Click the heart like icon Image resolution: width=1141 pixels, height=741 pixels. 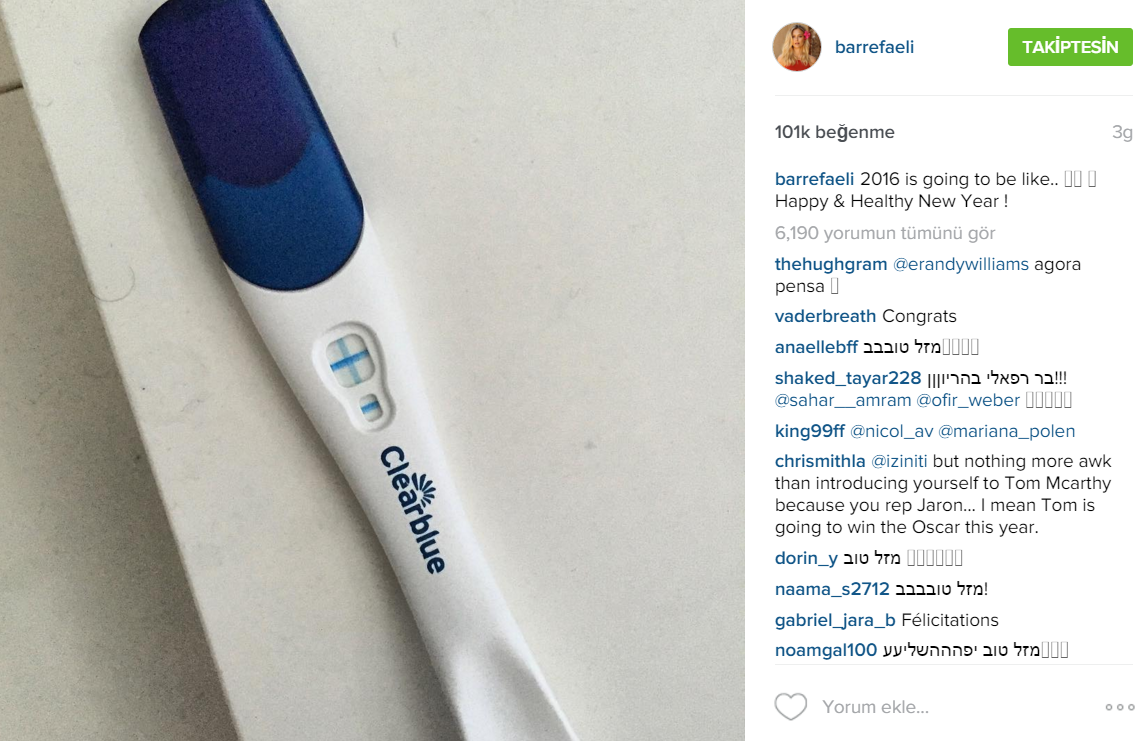coord(790,706)
